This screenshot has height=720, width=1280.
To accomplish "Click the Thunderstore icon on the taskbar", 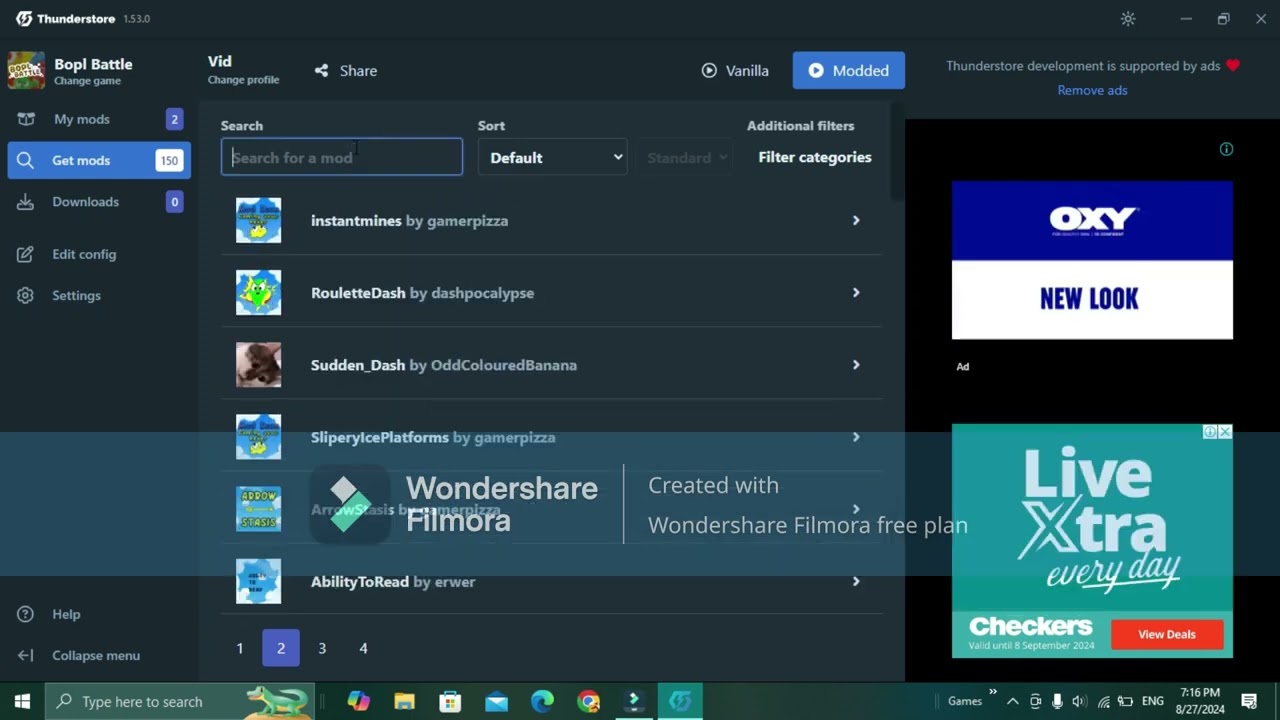I will (x=680, y=702).
